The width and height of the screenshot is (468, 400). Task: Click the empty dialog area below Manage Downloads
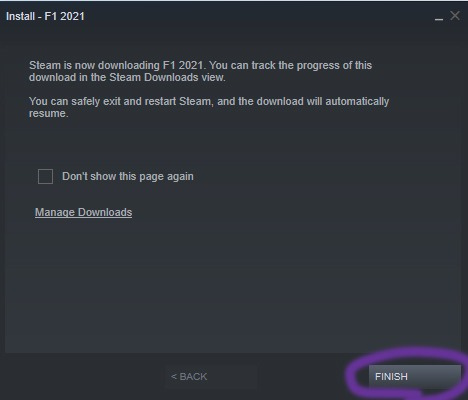tap(233, 287)
